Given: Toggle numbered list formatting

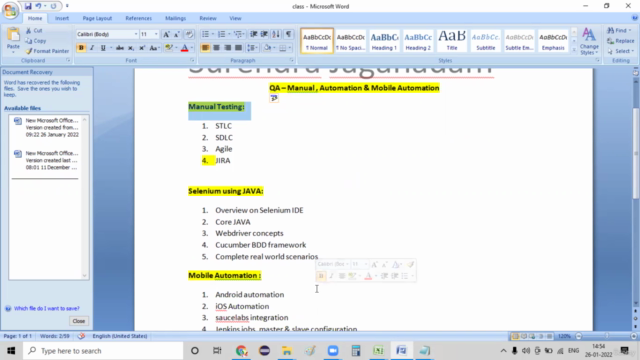Looking at the screenshot, I should tap(221, 34).
